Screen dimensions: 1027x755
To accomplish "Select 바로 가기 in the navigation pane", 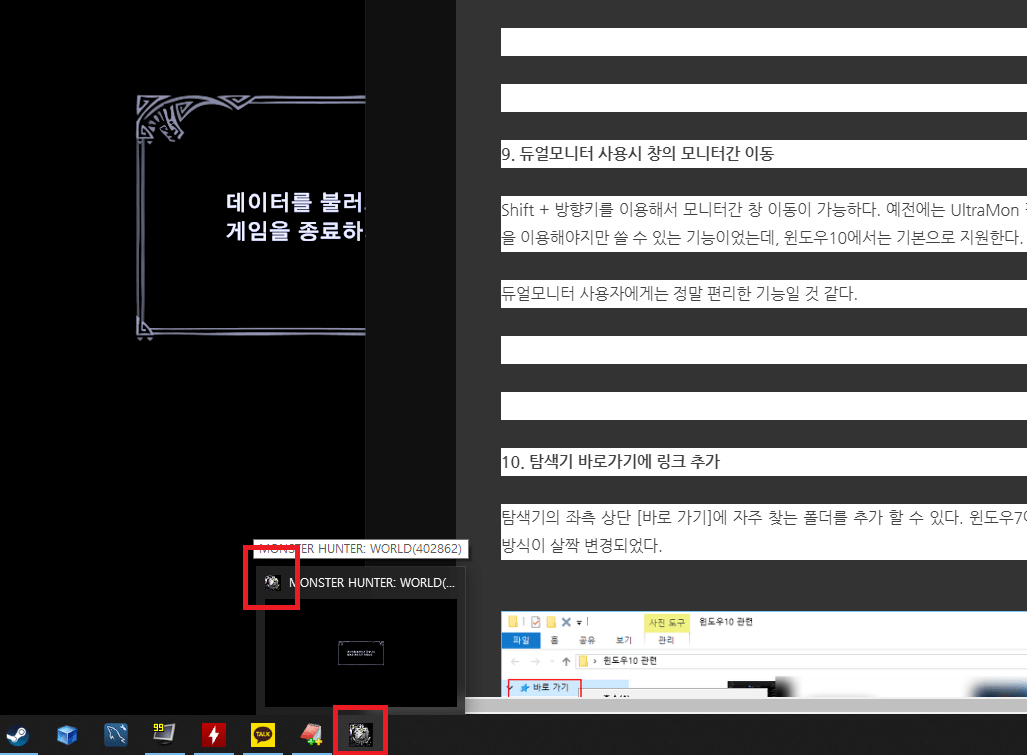I will coord(551,688).
